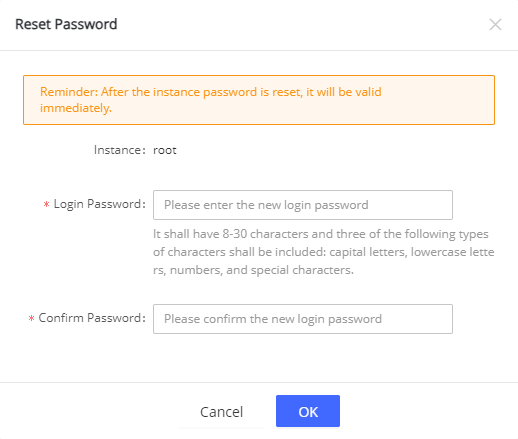This screenshot has width=518, height=439.
Task: Select the Instance label text
Action: 120,150
